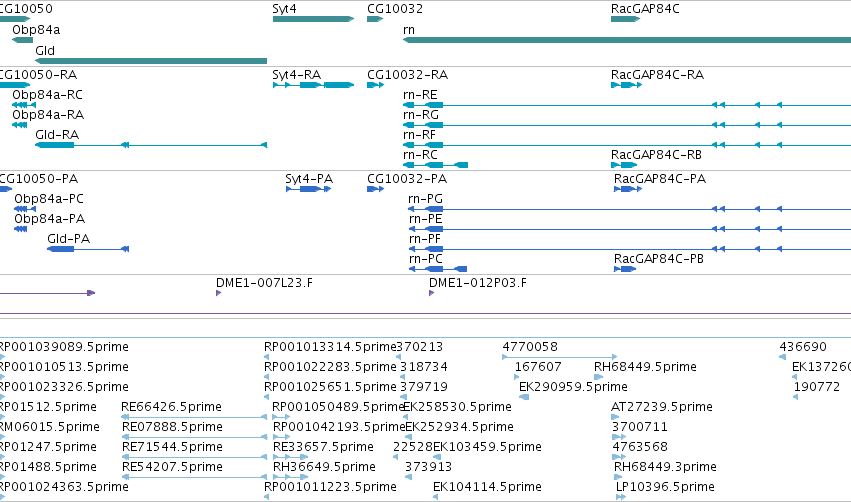Viewport: 851px width, 502px height.
Task: Select the RacGAP84C-PA protein label
Action: point(660,179)
